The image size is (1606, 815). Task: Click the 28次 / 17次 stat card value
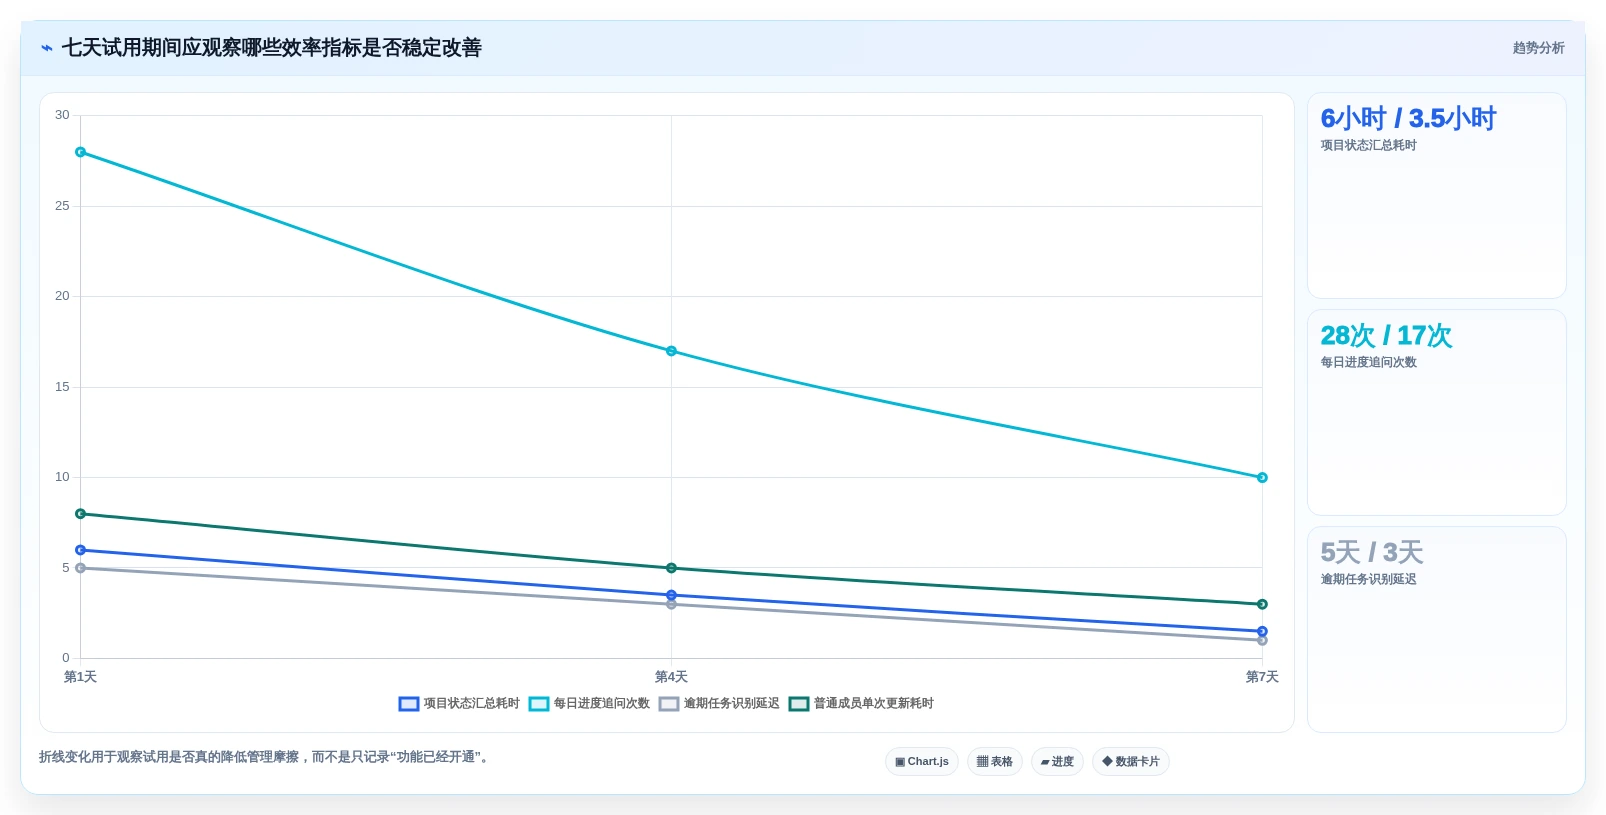click(1386, 335)
